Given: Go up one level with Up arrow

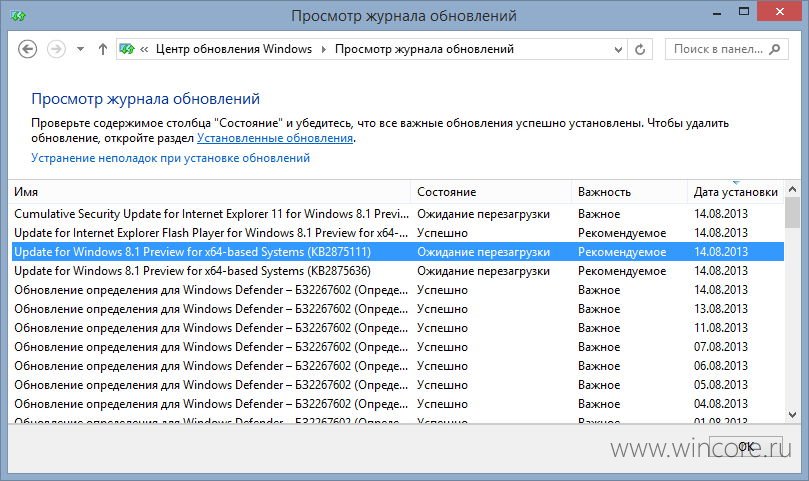Looking at the screenshot, I should pos(103,50).
